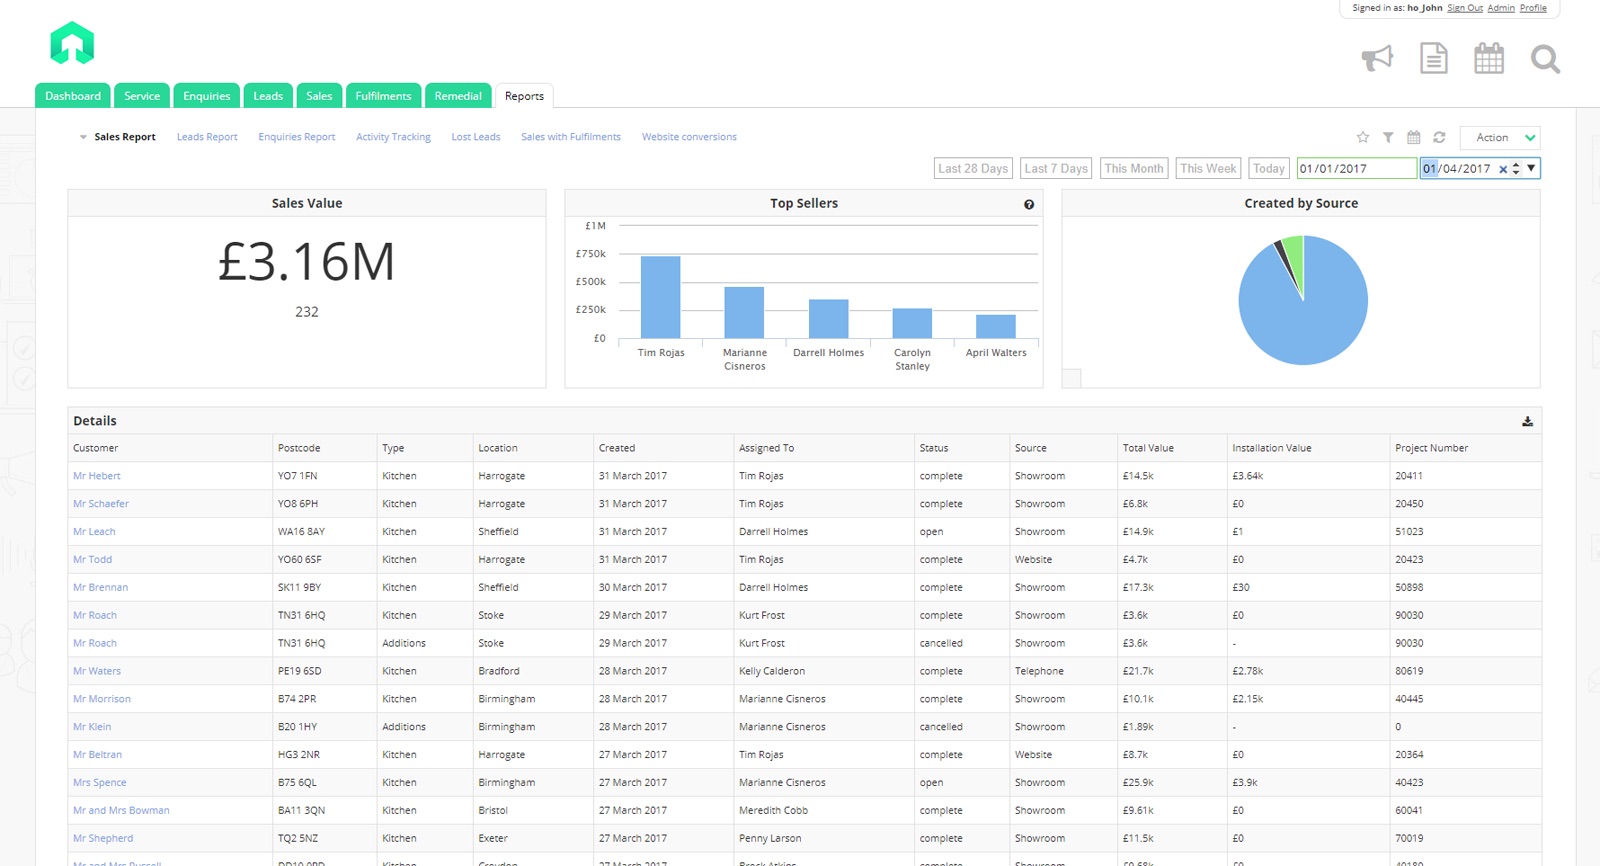Open customer Mr Brennan
The height and width of the screenshot is (866, 1600).
click(x=100, y=588)
